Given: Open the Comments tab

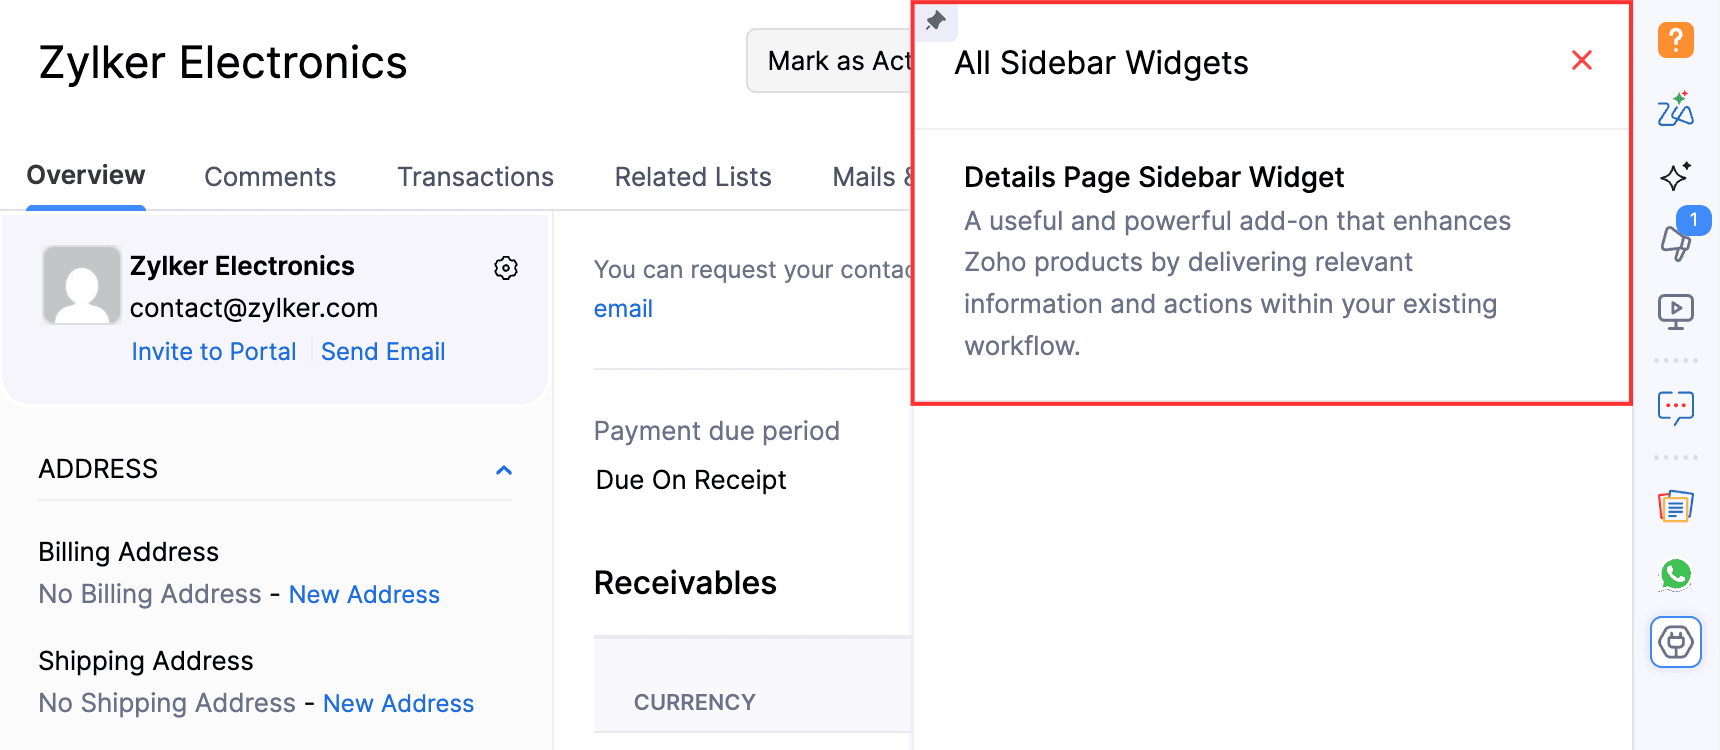Looking at the screenshot, I should 270,176.
